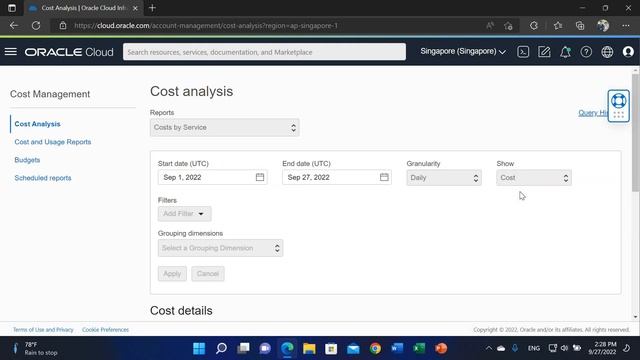Open browser favorites star icon
This screenshot has width=640, height=360.
click(x=558, y=26)
